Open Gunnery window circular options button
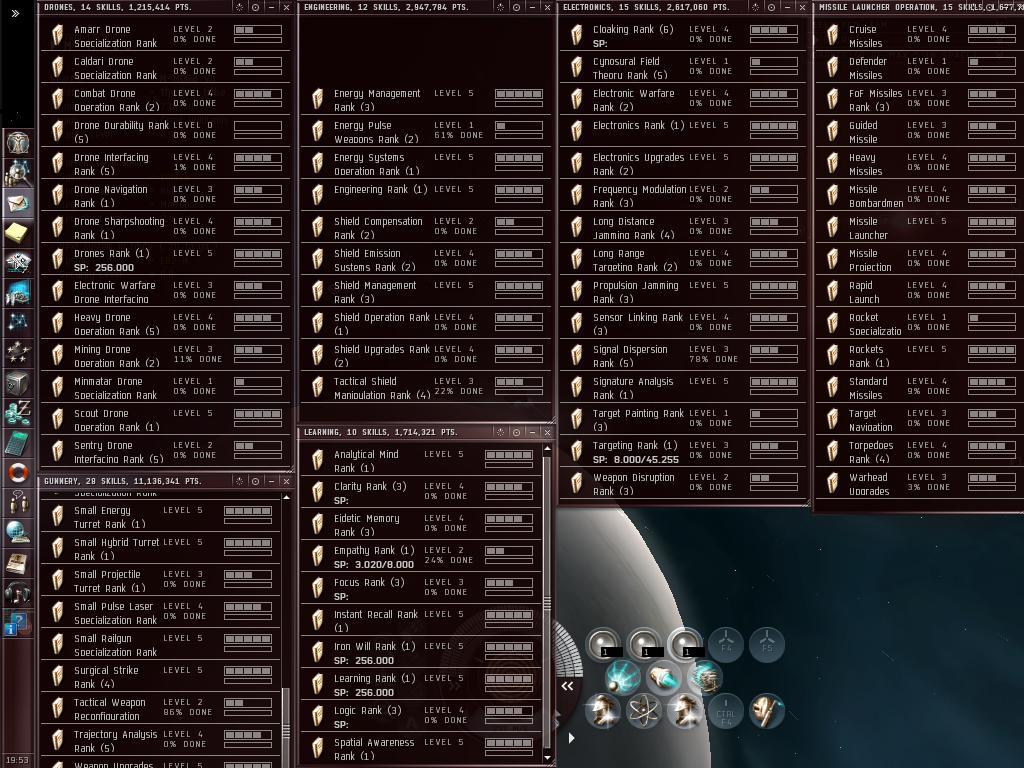 coord(255,481)
